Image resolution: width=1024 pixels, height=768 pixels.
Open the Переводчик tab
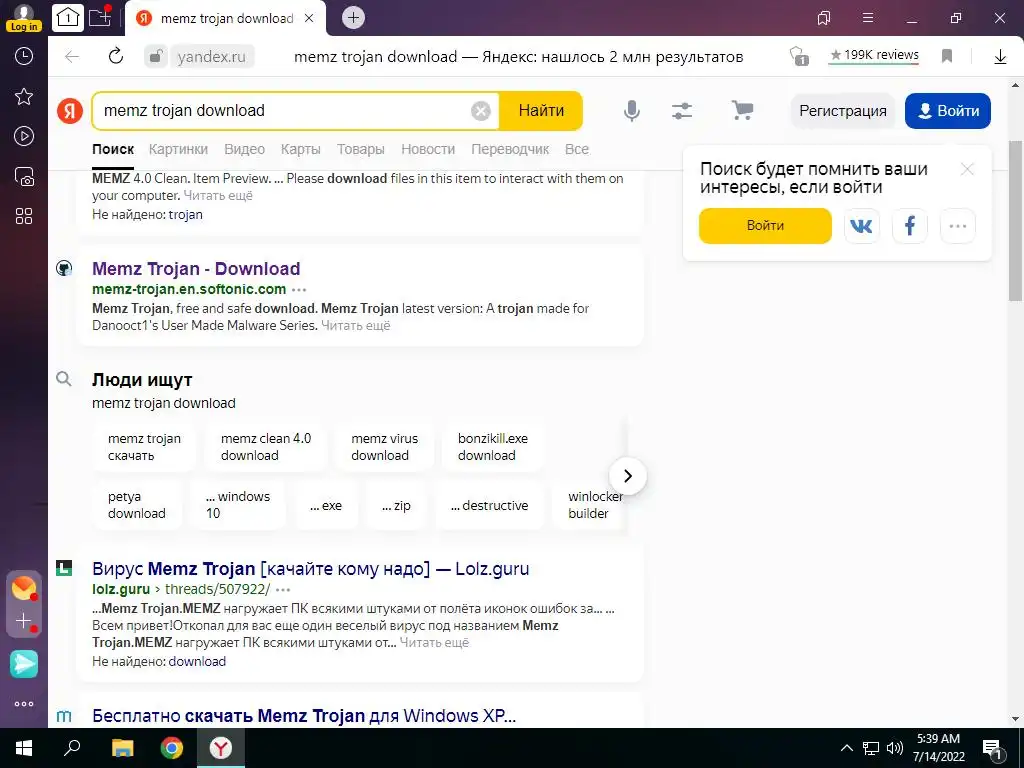click(510, 149)
